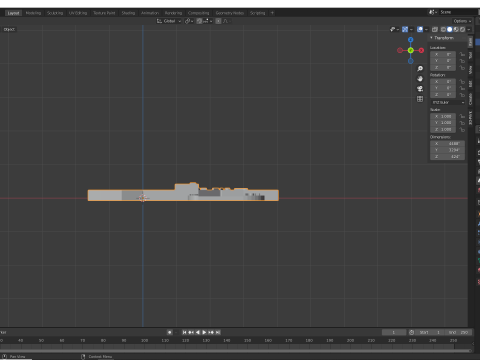This screenshot has height=360, width=480.
Task: Open the shading options dropdown arrow
Action: (469, 29)
